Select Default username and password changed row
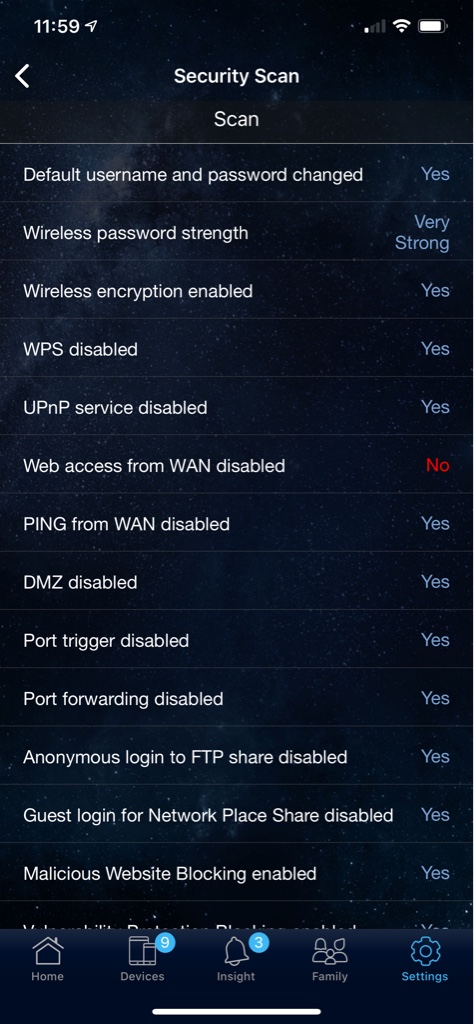Viewport: 474px width, 1024px height. pos(236,174)
